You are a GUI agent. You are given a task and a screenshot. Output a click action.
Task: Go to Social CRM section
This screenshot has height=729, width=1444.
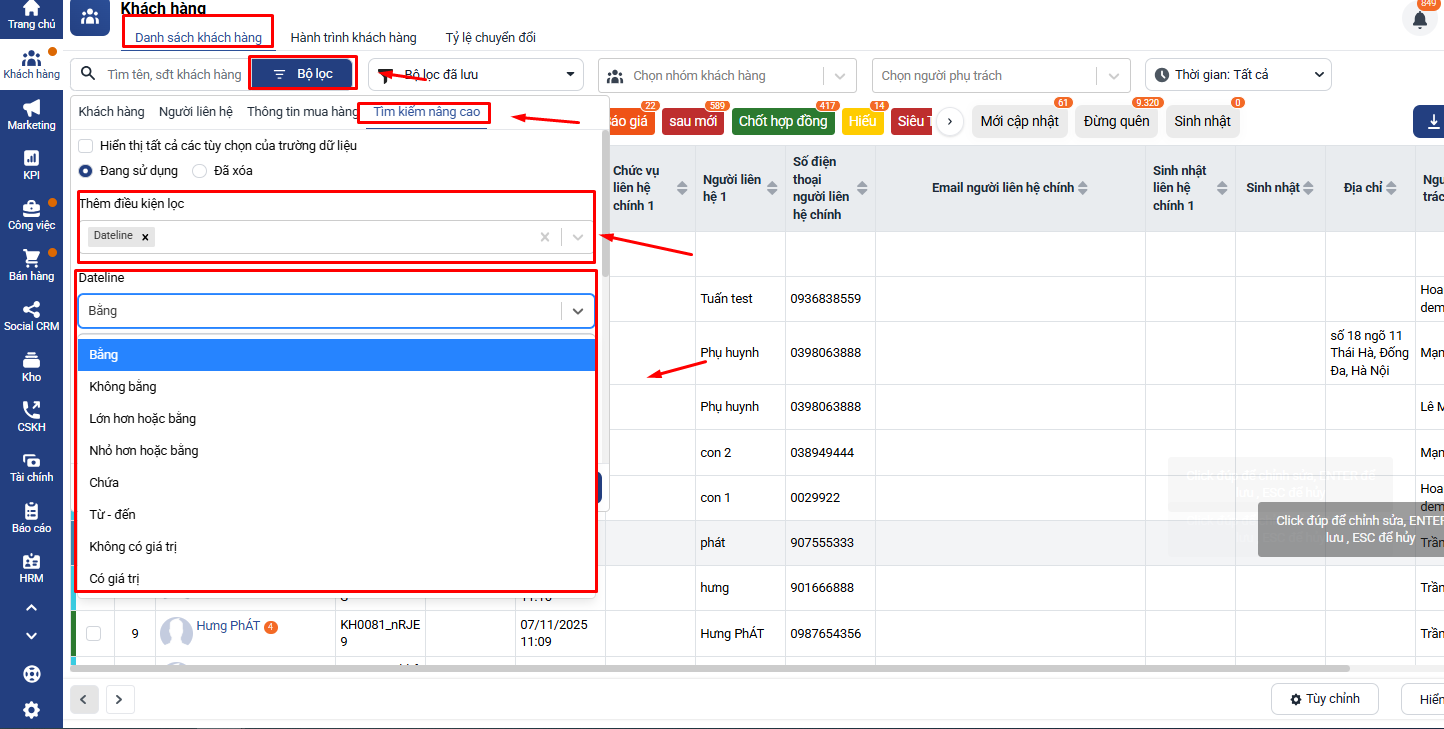31,316
